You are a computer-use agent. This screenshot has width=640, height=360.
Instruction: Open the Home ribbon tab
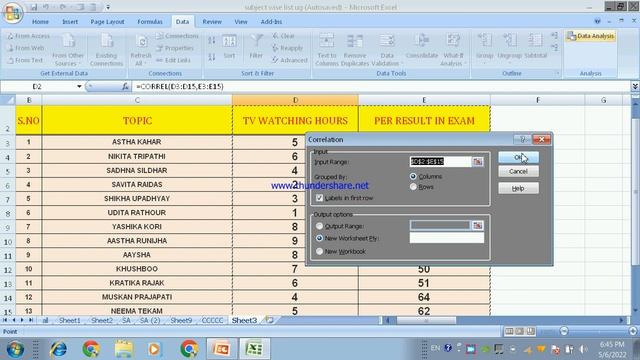[40, 22]
